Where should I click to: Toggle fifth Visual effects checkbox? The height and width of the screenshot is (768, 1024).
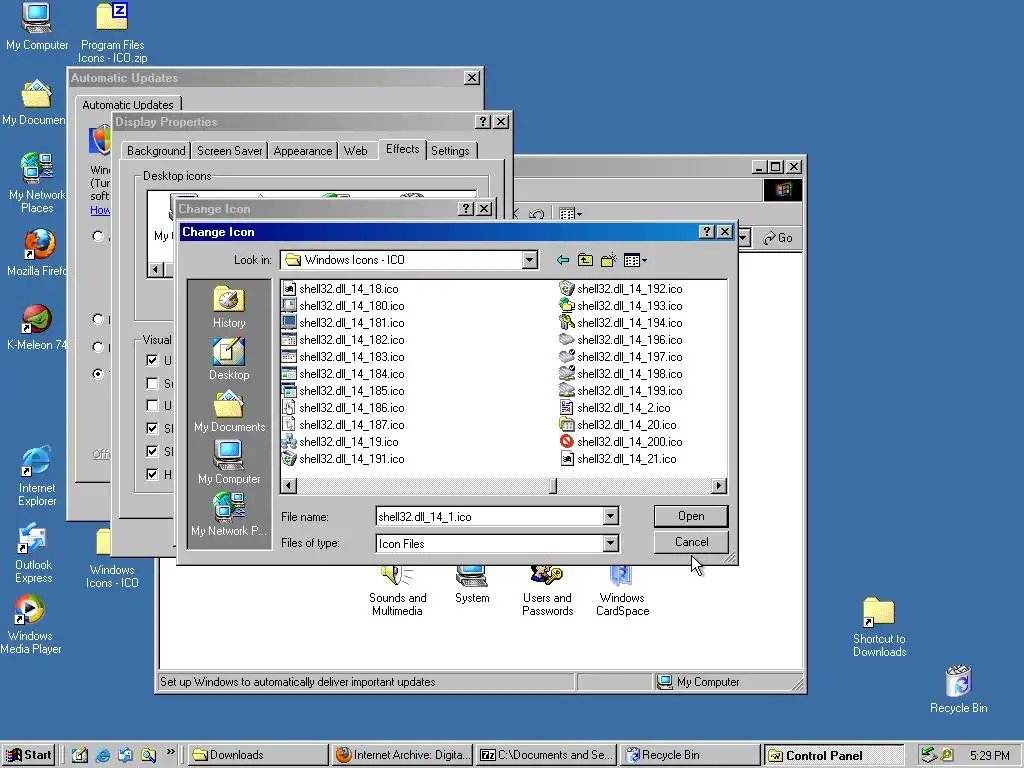(152, 451)
